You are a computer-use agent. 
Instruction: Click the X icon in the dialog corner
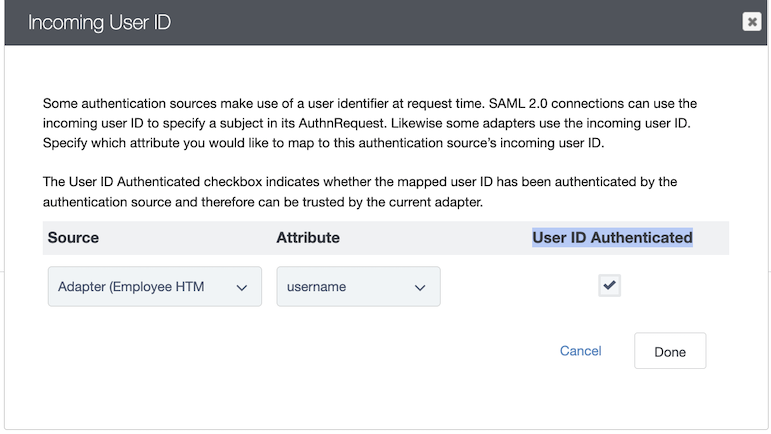752,22
